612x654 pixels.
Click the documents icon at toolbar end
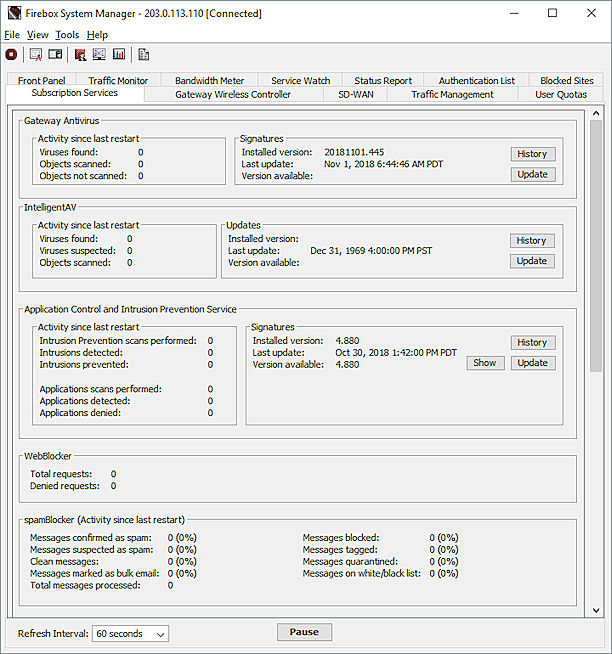click(x=144, y=55)
